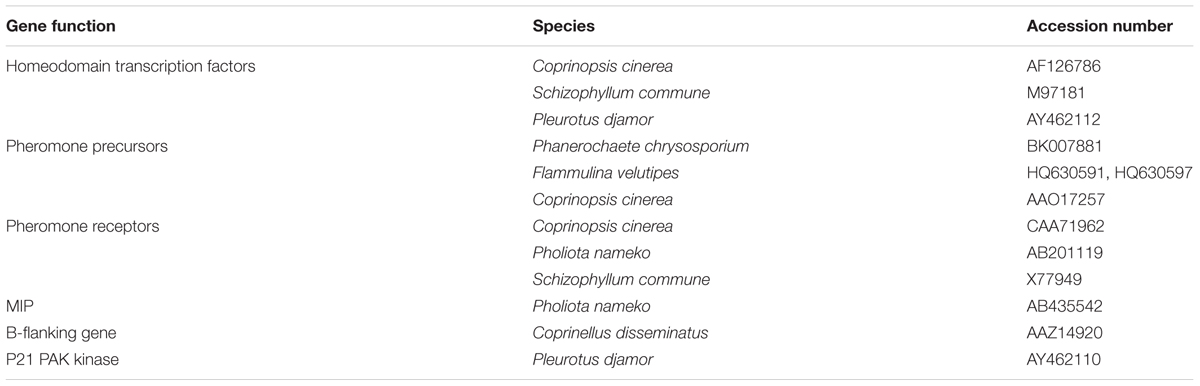Viewport: 1200px width, 386px height.
Task: Click the Gene function column header
Action: tap(60, 27)
